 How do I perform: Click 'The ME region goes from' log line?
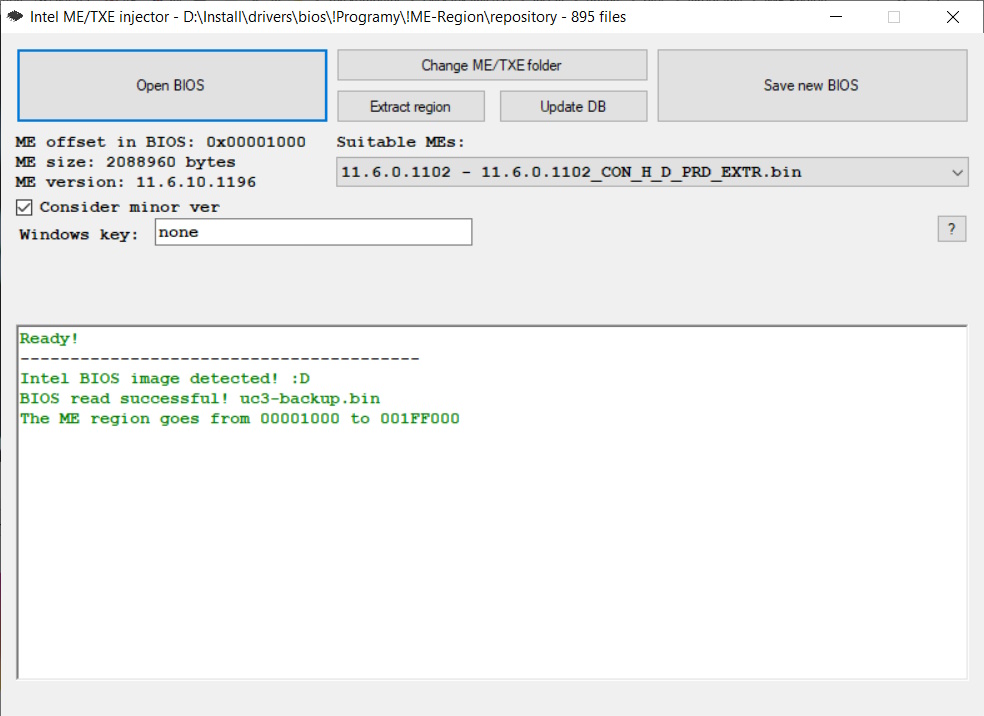pos(239,418)
